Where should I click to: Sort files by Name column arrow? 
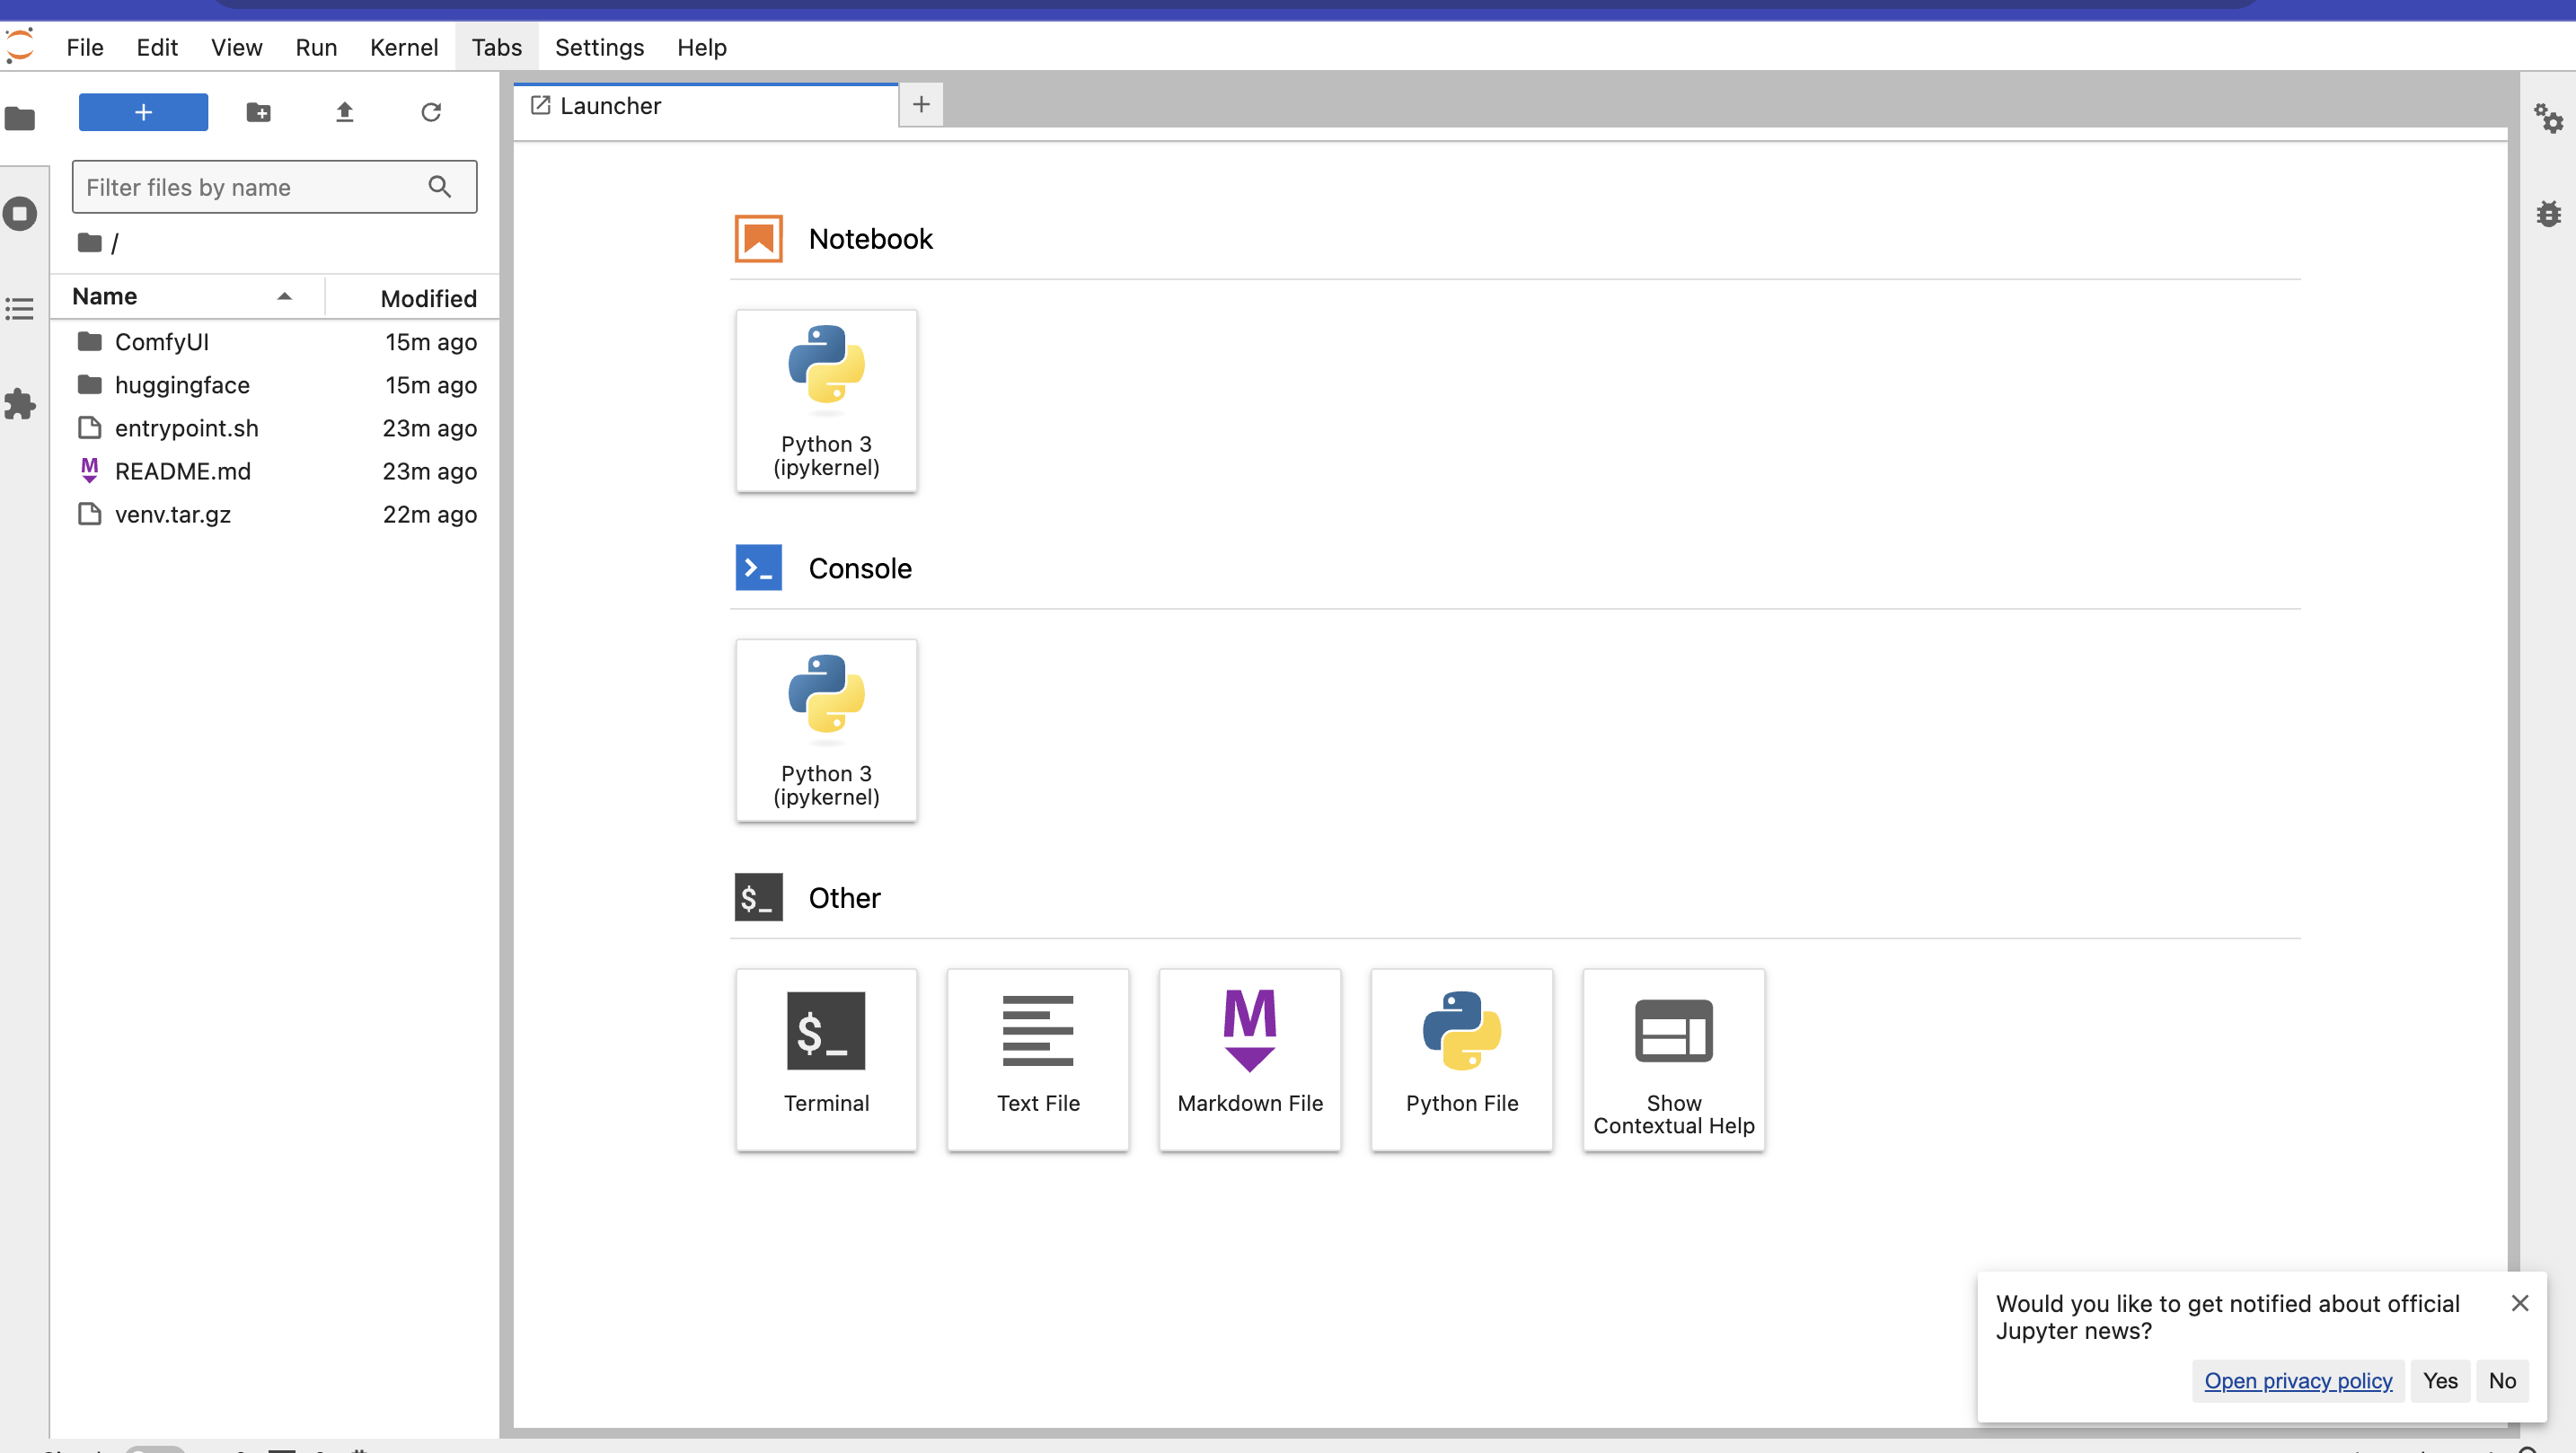(x=284, y=296)
